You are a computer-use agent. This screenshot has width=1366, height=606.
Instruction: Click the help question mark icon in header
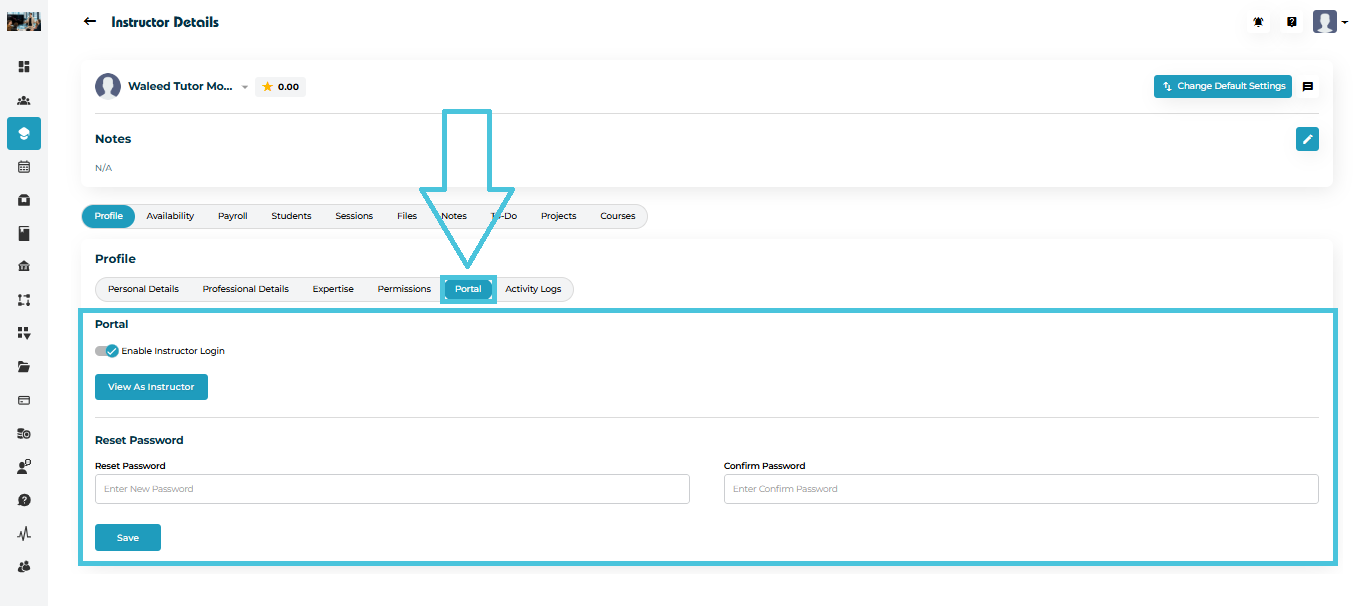[1291, 22]
